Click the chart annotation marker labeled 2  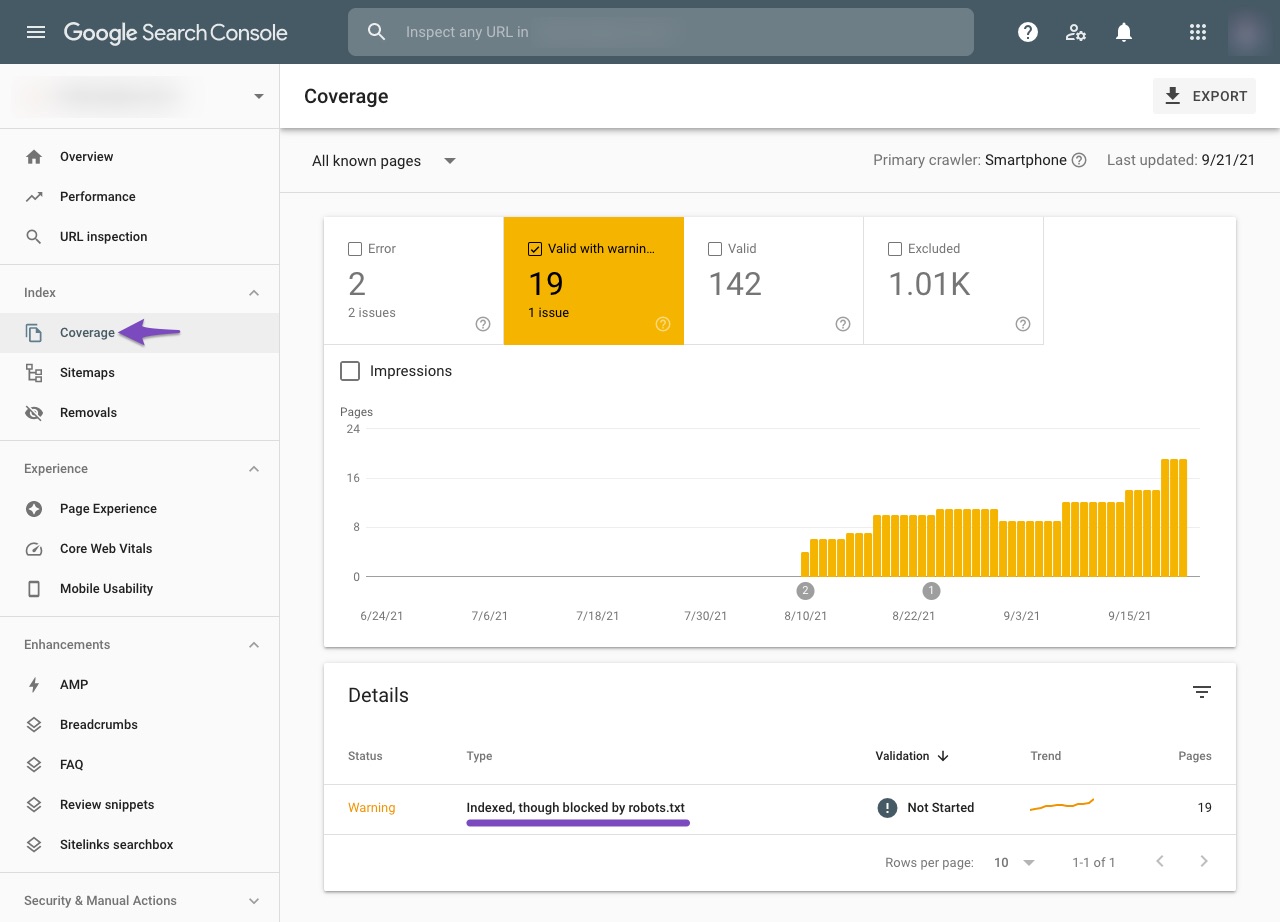coord(805,590)
